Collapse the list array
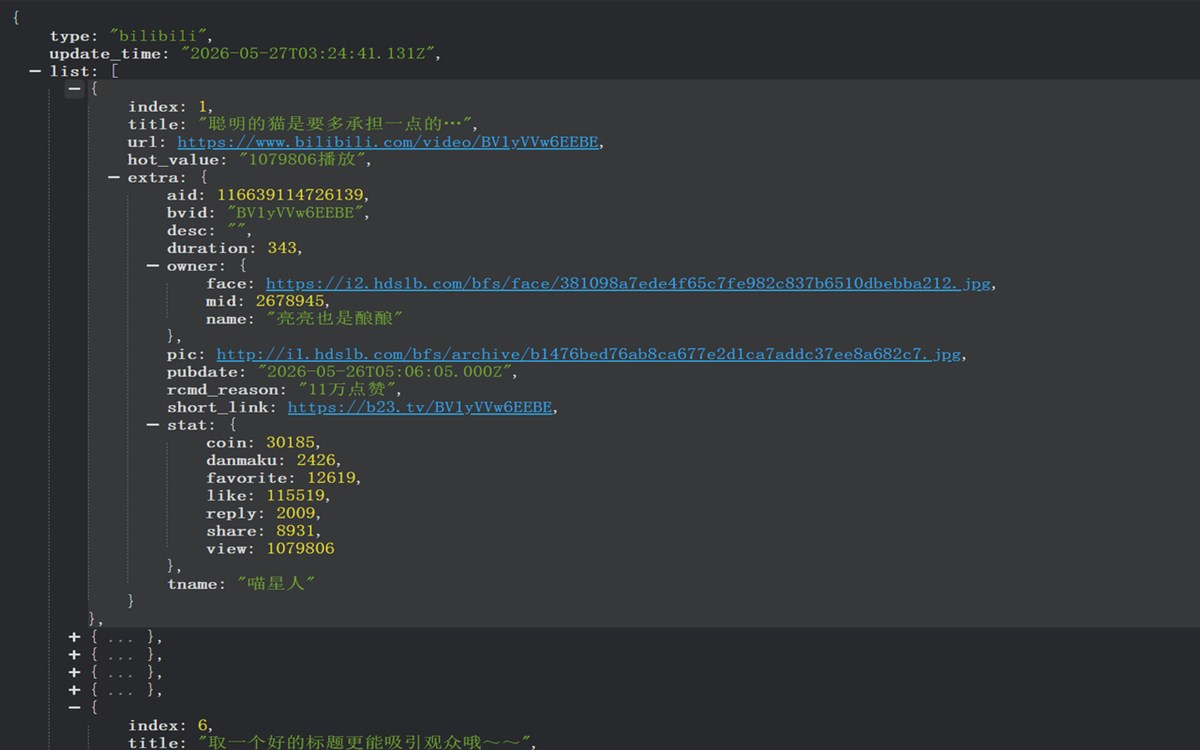 tap(35, 71)
